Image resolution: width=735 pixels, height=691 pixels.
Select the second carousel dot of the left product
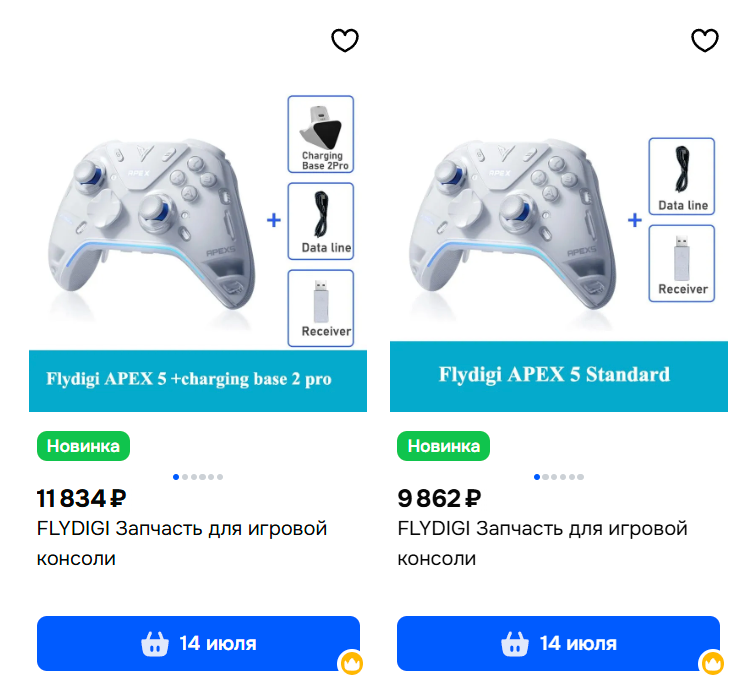pos(185,477)
